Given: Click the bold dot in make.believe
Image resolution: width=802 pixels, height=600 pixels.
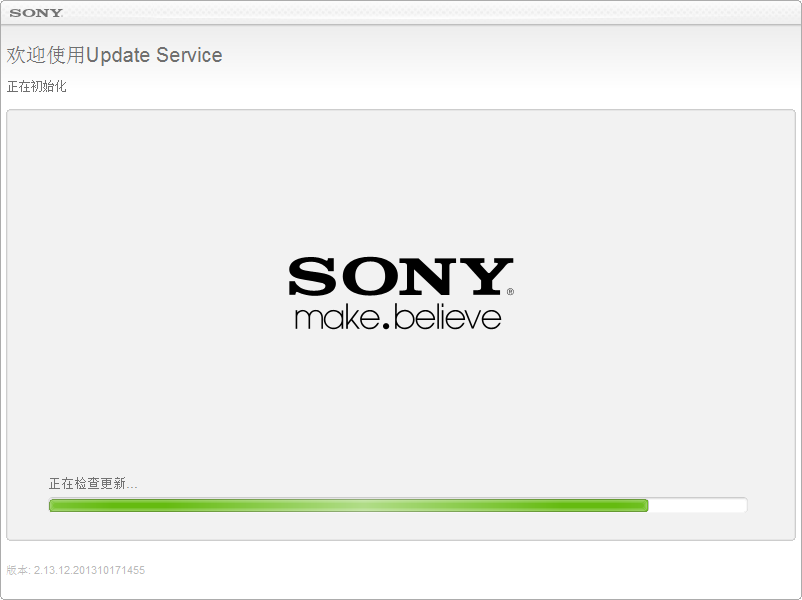Looking at the screenshot, I should pyautogui.click(x=386, y=325).
